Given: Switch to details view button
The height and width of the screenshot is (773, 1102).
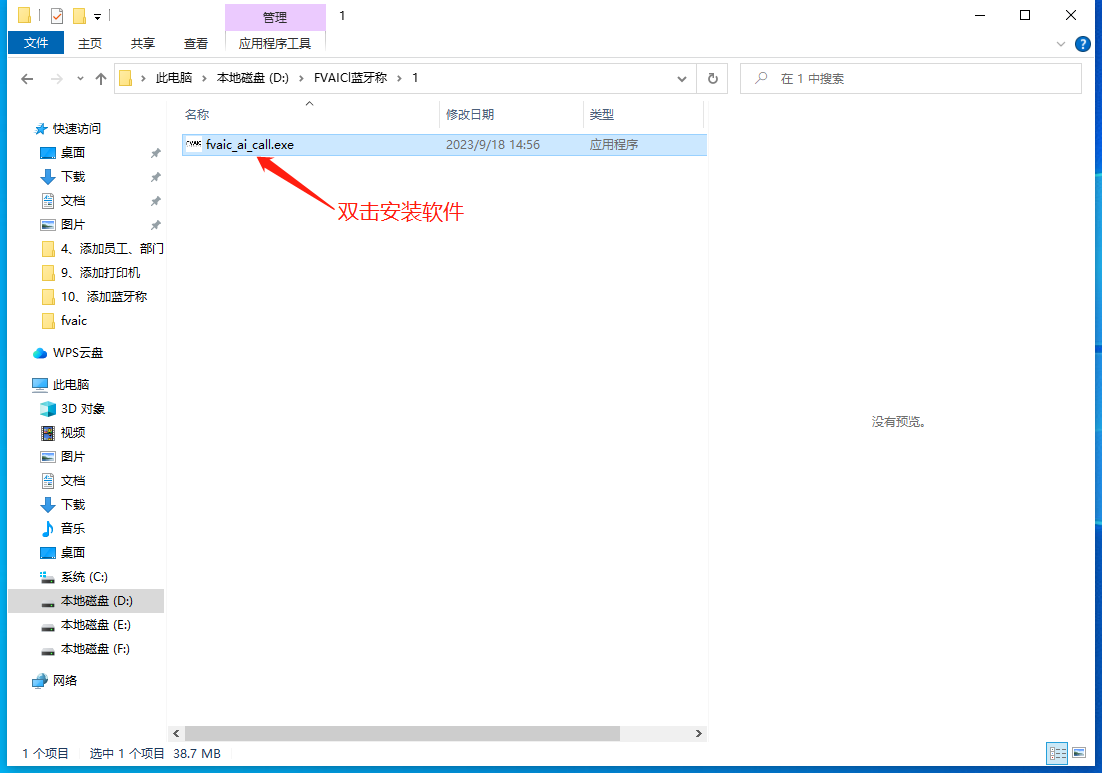Looking at the screenshot, I should [x=1057, y=752].
